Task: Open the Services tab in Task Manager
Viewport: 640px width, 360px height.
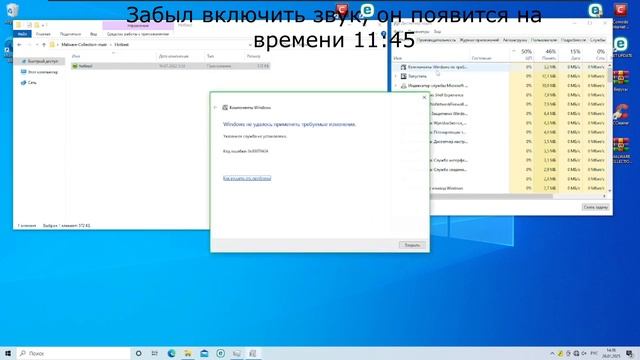Action: (x=598, y=40)
